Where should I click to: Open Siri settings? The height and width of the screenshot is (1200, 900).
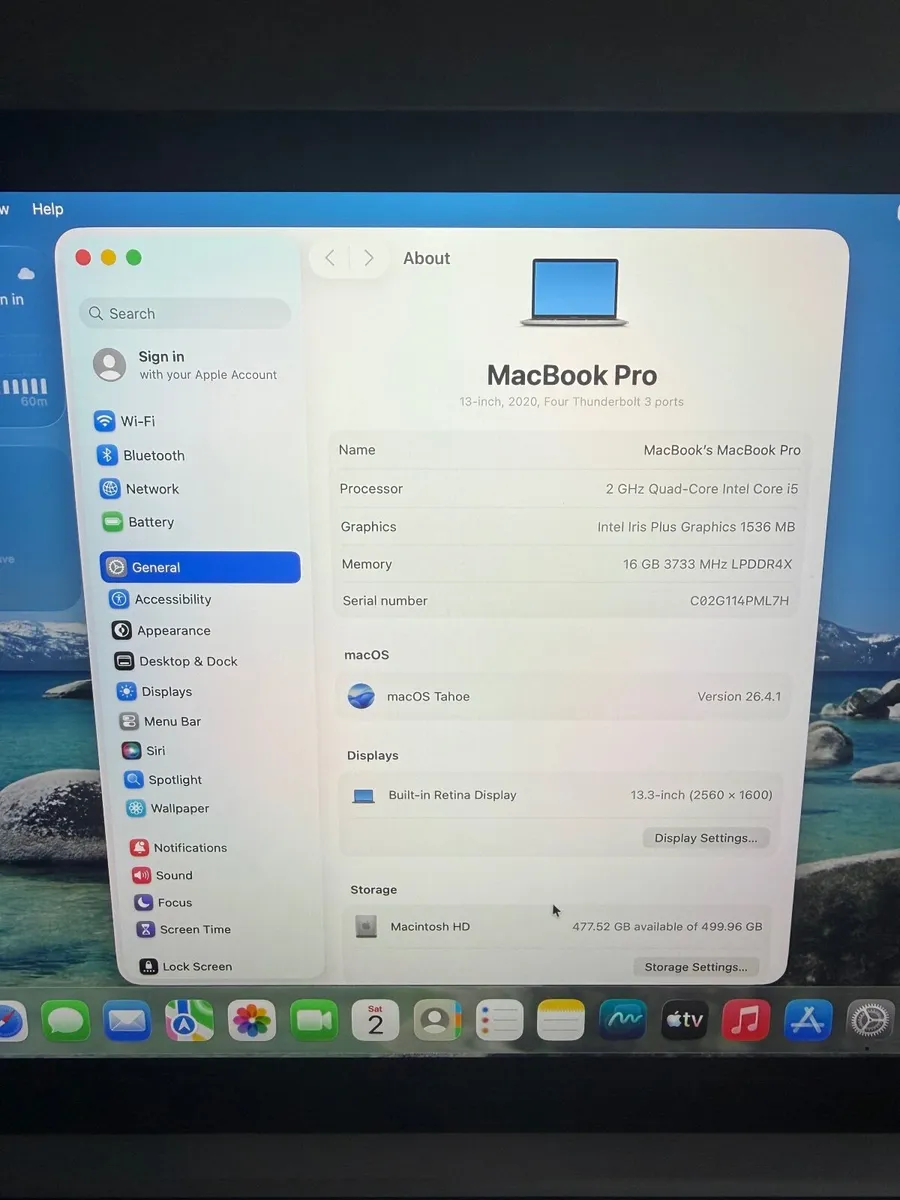pos(144,750)
